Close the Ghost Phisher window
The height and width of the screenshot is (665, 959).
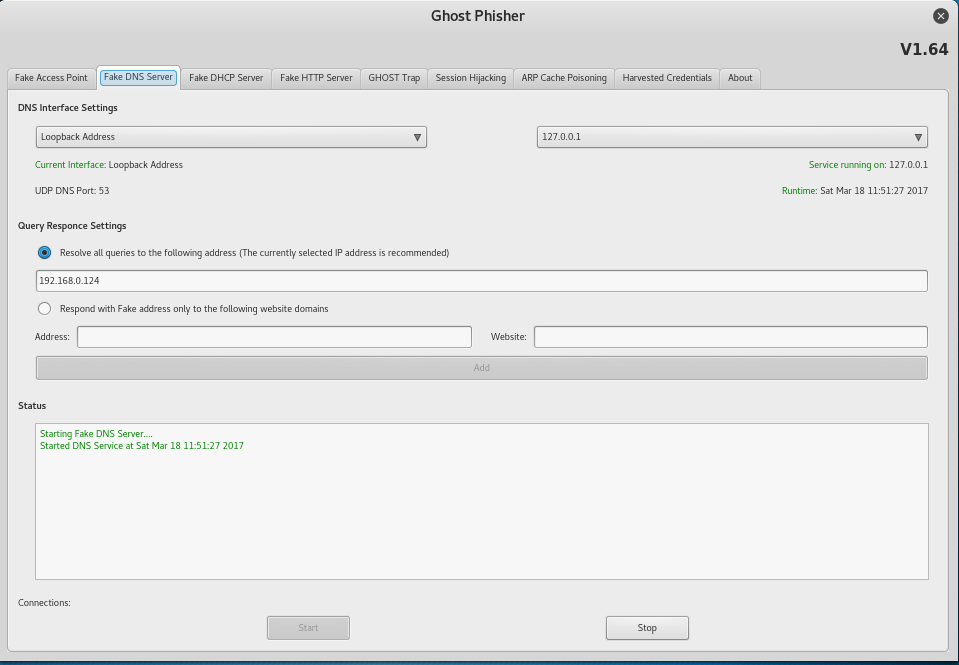click(x=941, y=16)
